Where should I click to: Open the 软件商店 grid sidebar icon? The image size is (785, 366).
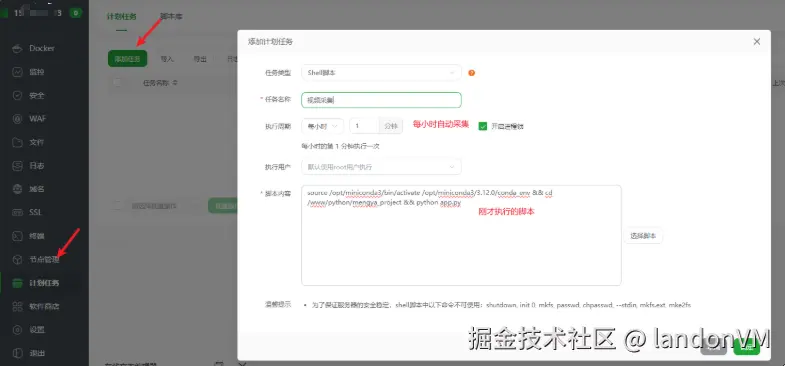pyautogui.click(x=18, y=306)
